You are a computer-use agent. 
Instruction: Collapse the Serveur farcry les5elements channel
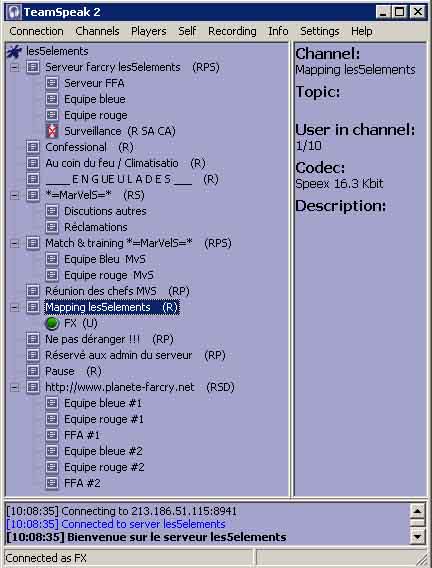(x=14, y=67)
